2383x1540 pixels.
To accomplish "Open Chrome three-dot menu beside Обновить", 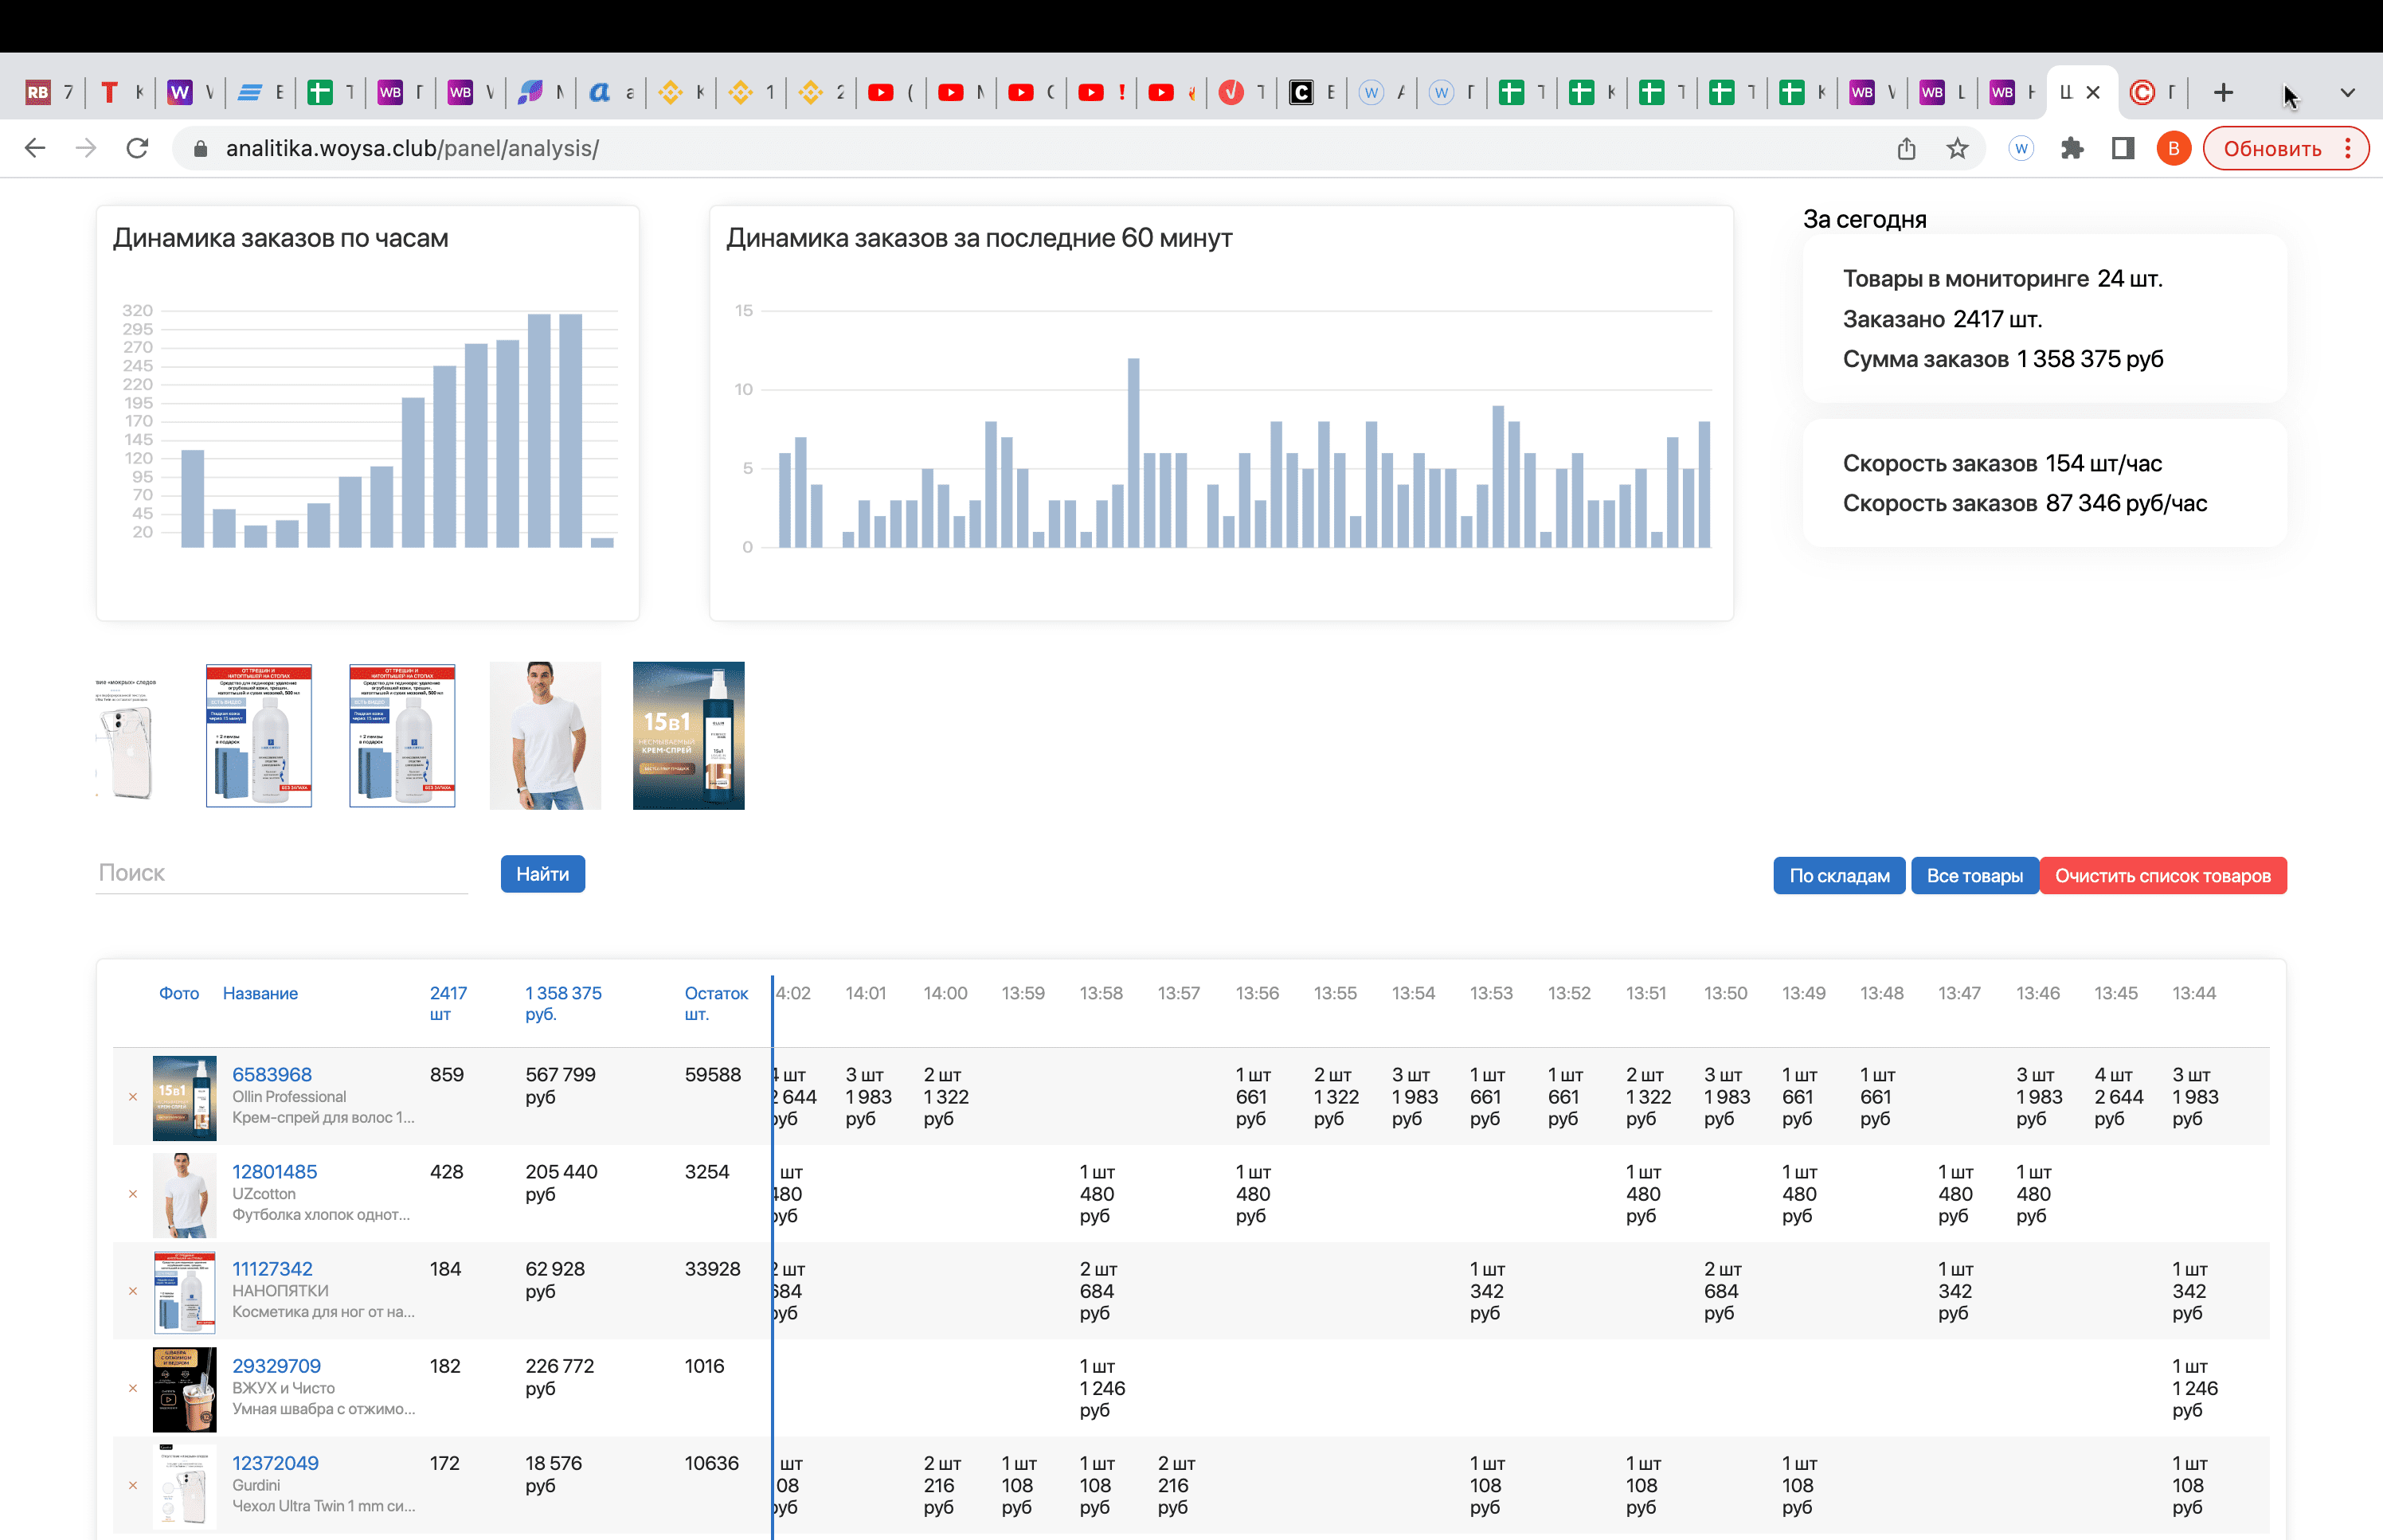I will coord(2348,148).
